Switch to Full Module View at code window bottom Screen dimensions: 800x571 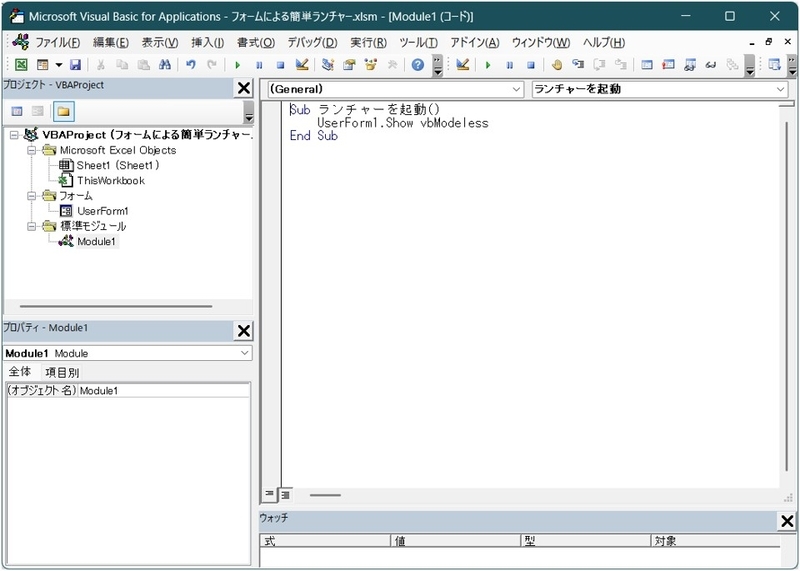(285, 494)
